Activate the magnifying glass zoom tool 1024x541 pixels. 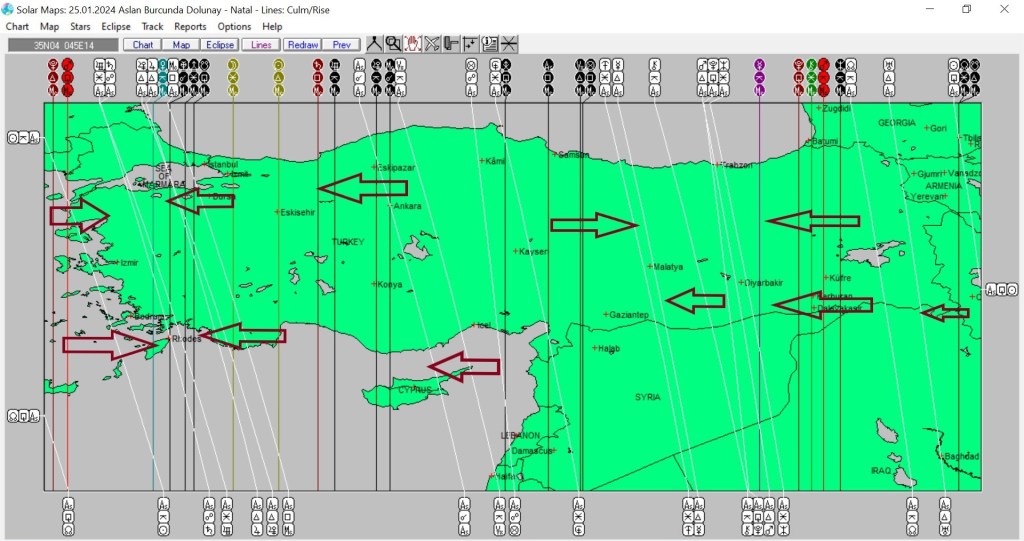point(393,44)
